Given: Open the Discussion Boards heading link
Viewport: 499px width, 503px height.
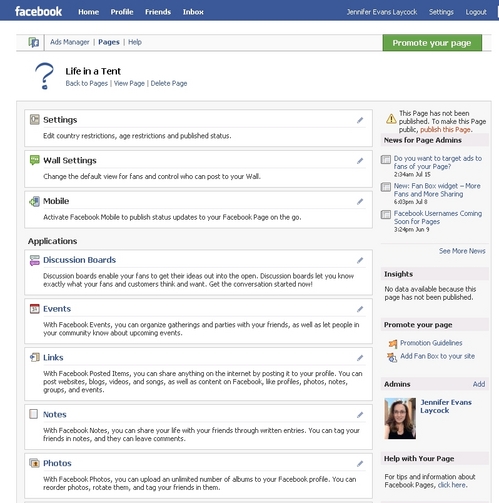Looking at the screenshot, I should 79,260.
